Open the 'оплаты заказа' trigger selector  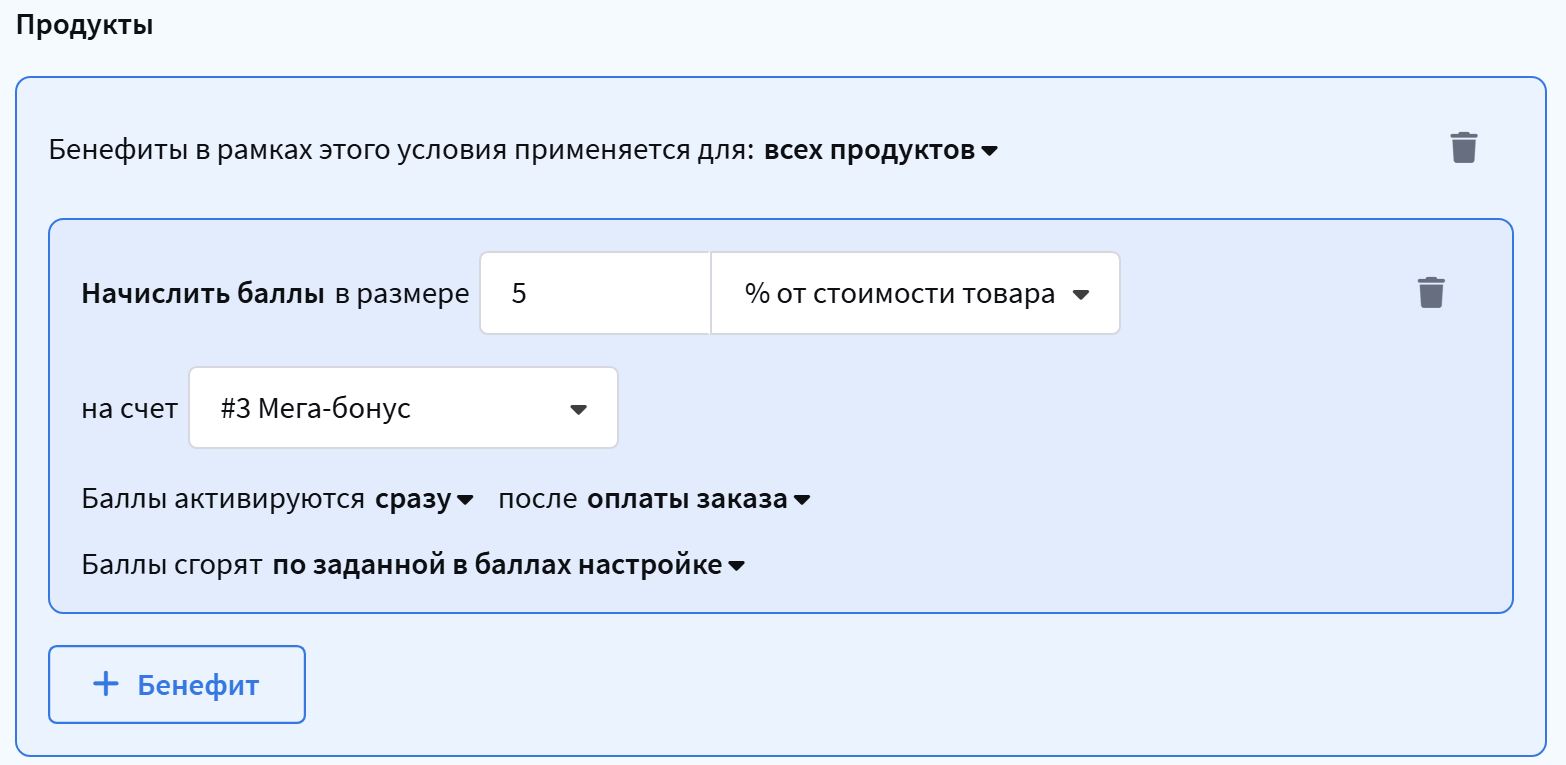687,500
